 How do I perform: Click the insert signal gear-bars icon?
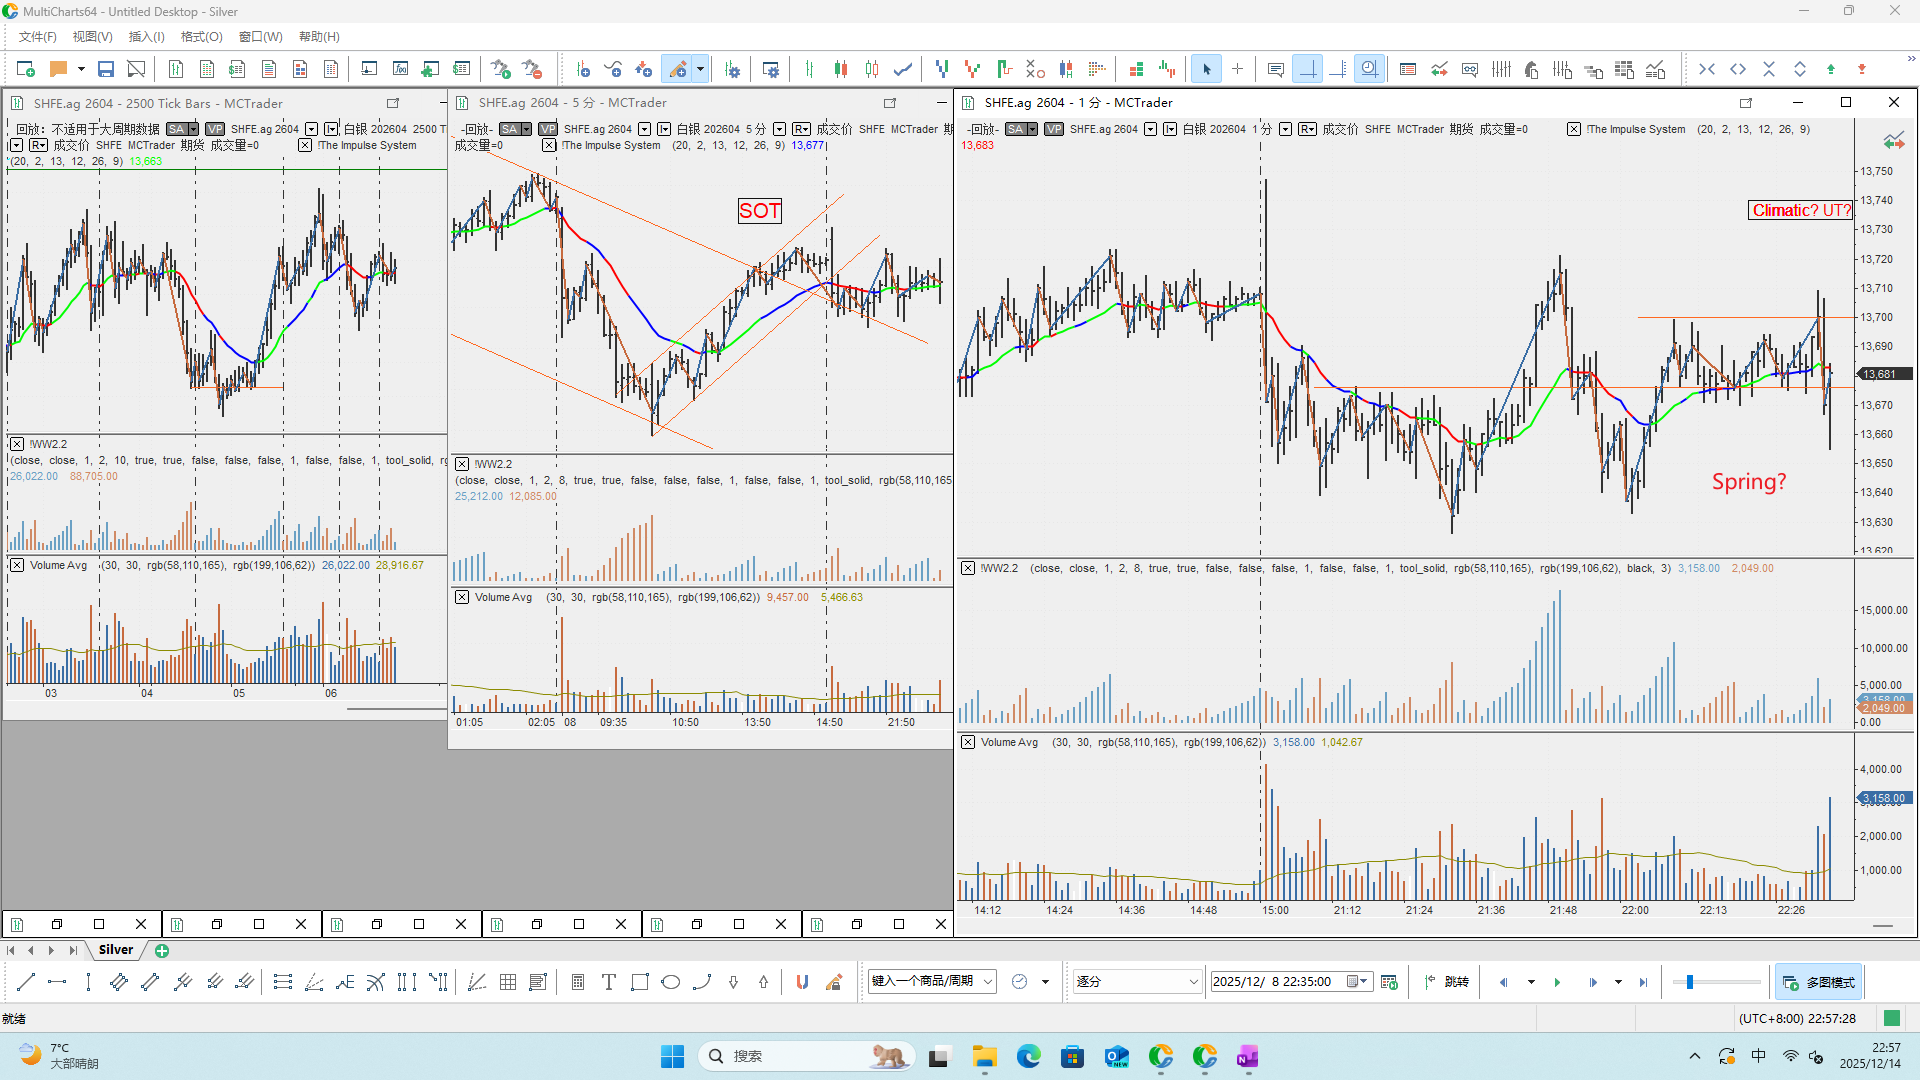coord(732,69)
